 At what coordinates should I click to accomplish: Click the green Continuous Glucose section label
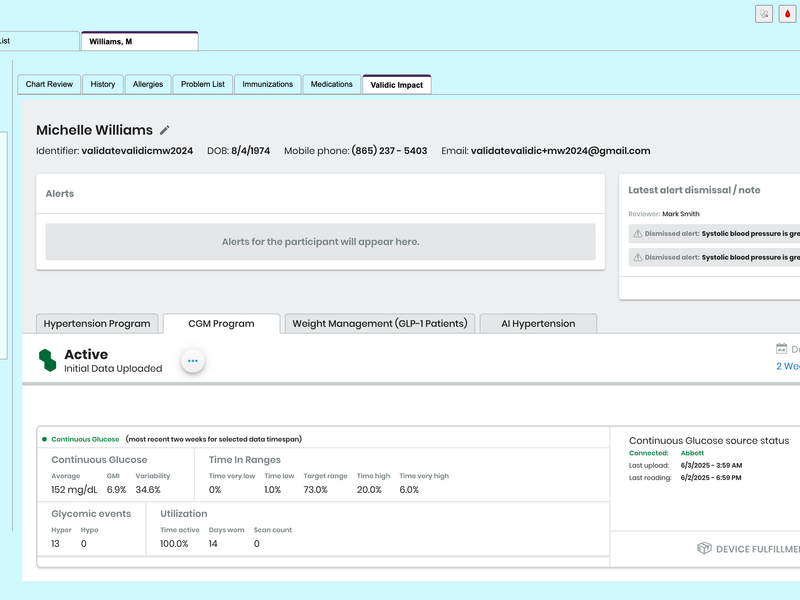coord(85,439)
